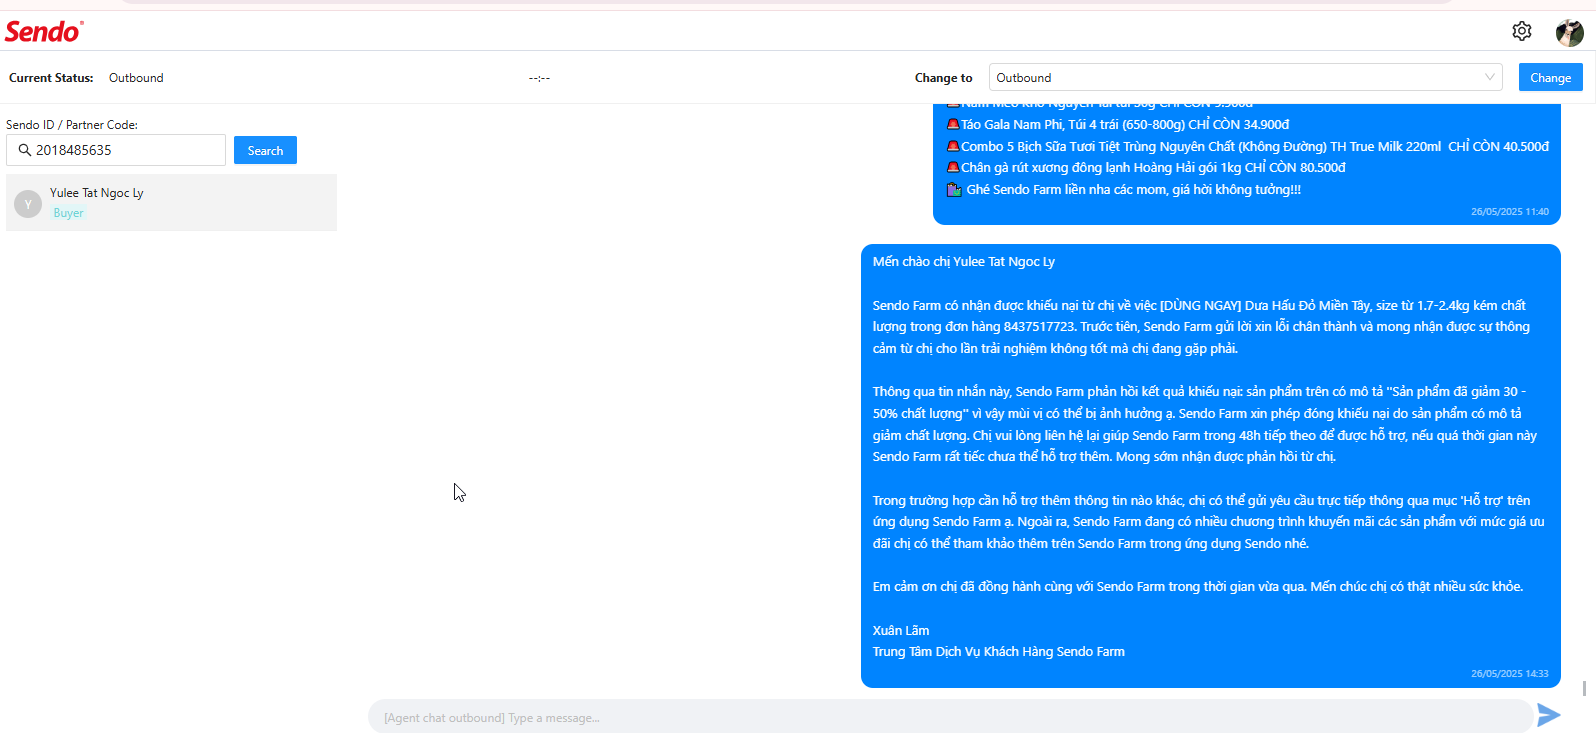The image size is (1596, 733).
Task: Click the "Xuân Lãm" signature text
Action: (x=901, y=630)
